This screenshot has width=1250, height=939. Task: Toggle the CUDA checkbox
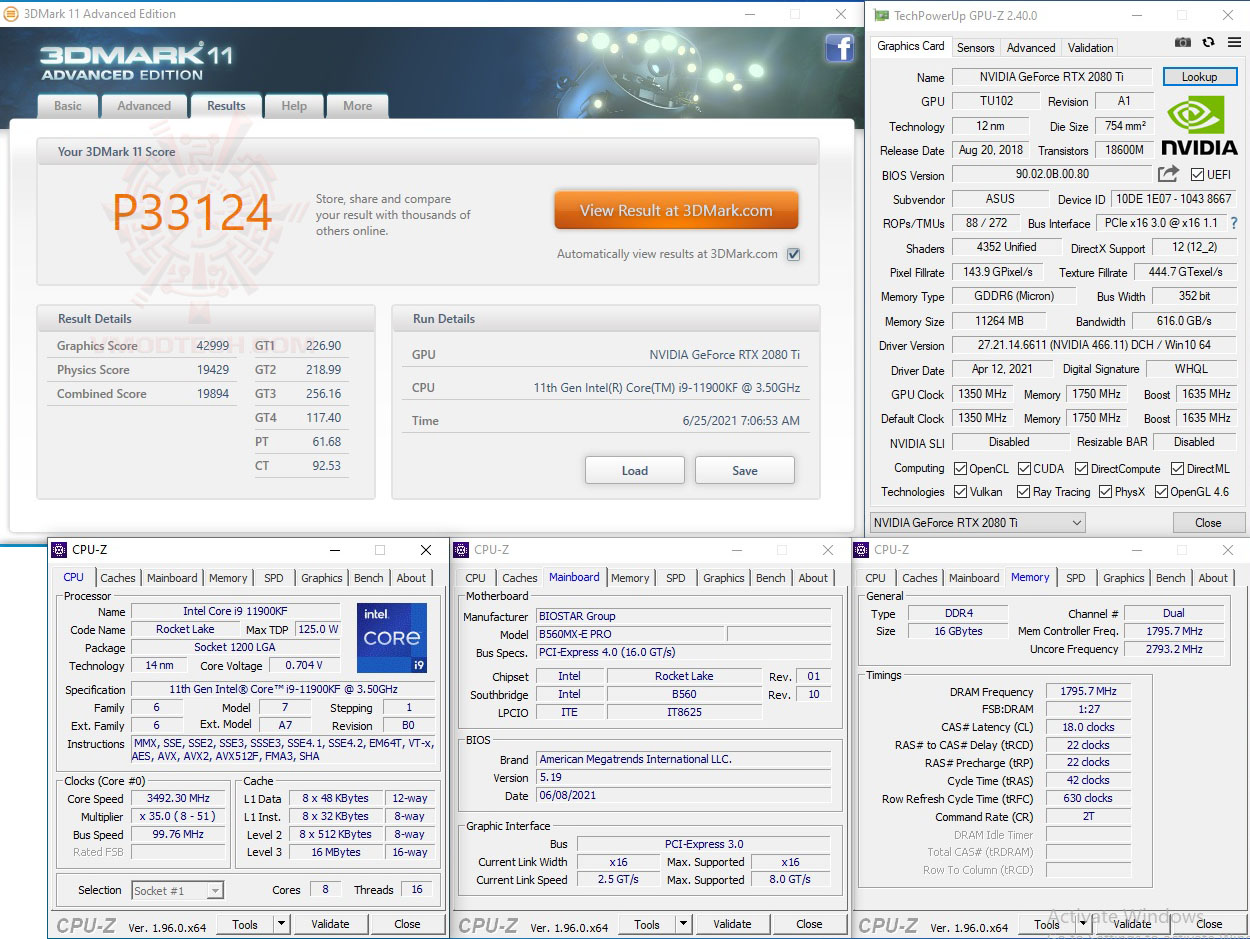pyautogui.click(x=1025, y=468)
